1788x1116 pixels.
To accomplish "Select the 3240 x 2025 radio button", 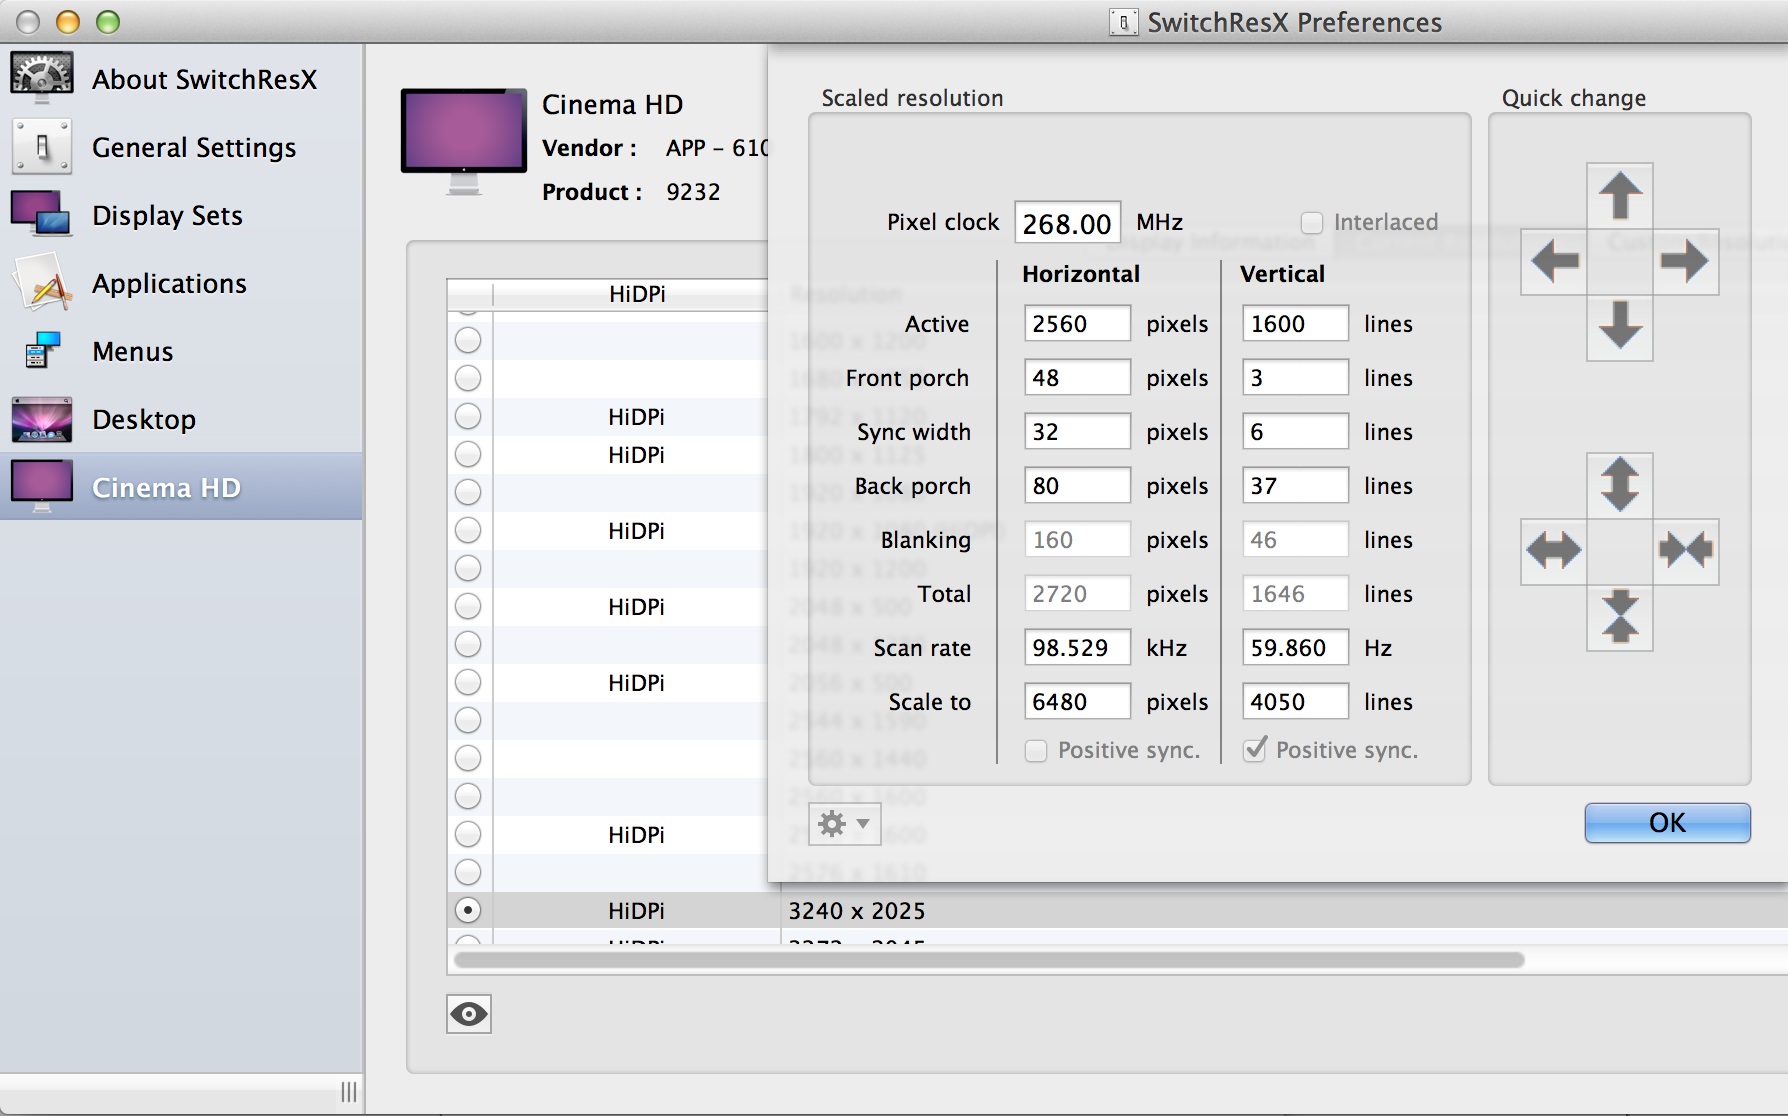I will (467, 910).
